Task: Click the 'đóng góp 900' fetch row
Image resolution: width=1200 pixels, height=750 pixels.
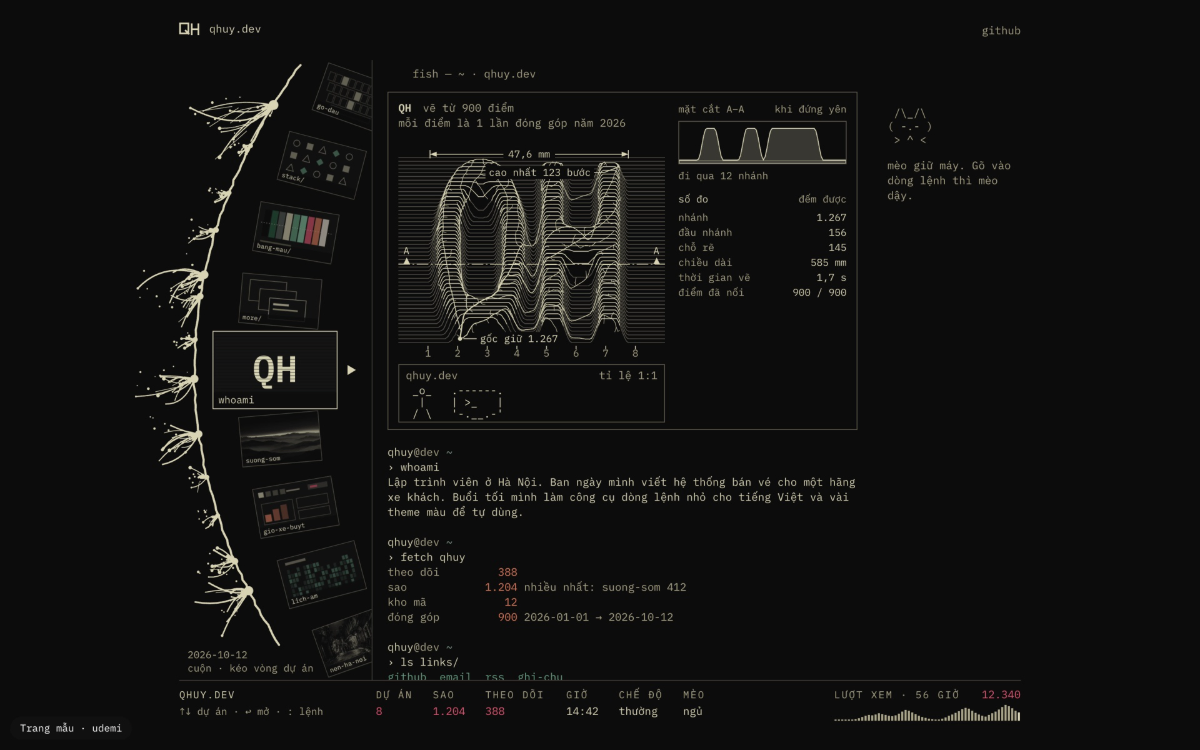Action: point(452,617)
